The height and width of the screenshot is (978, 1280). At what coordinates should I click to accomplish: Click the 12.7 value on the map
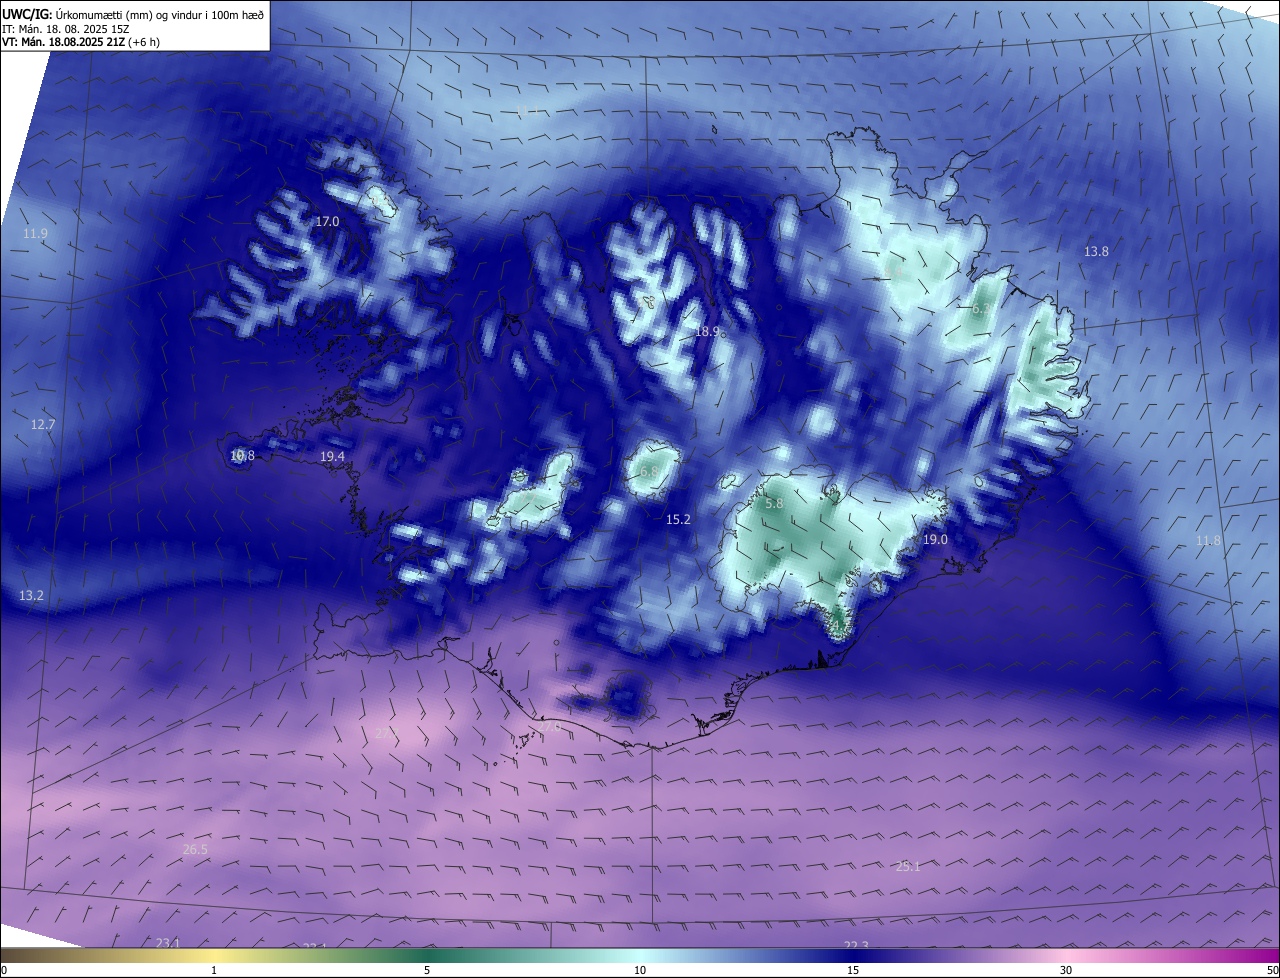pos(43,424)
